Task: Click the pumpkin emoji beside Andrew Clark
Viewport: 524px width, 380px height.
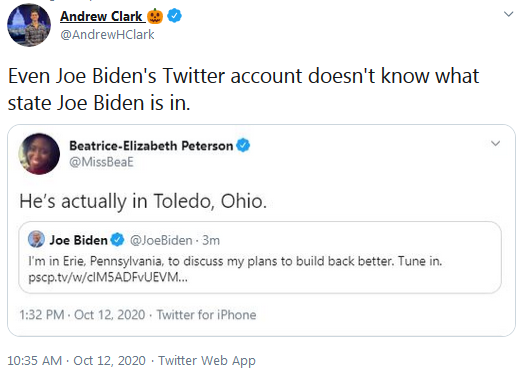Action: (155, 16)
